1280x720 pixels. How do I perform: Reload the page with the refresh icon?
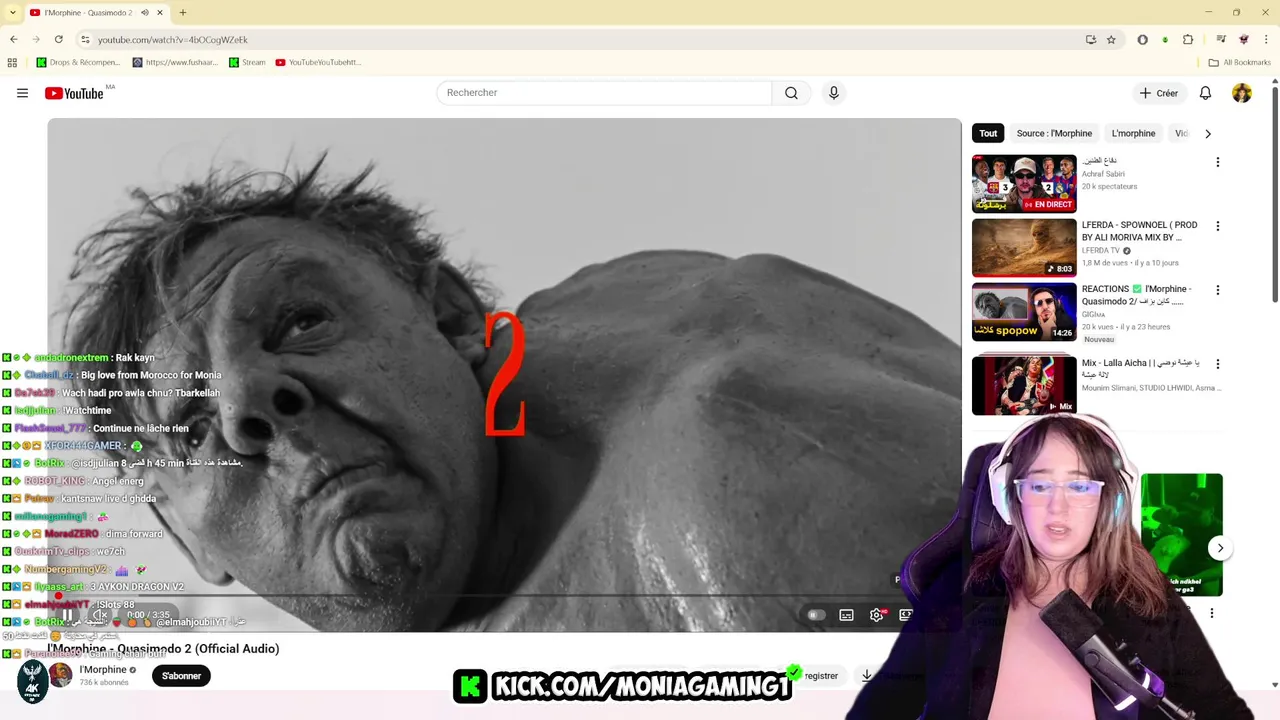pyautogui.click(x=59, y=39)
